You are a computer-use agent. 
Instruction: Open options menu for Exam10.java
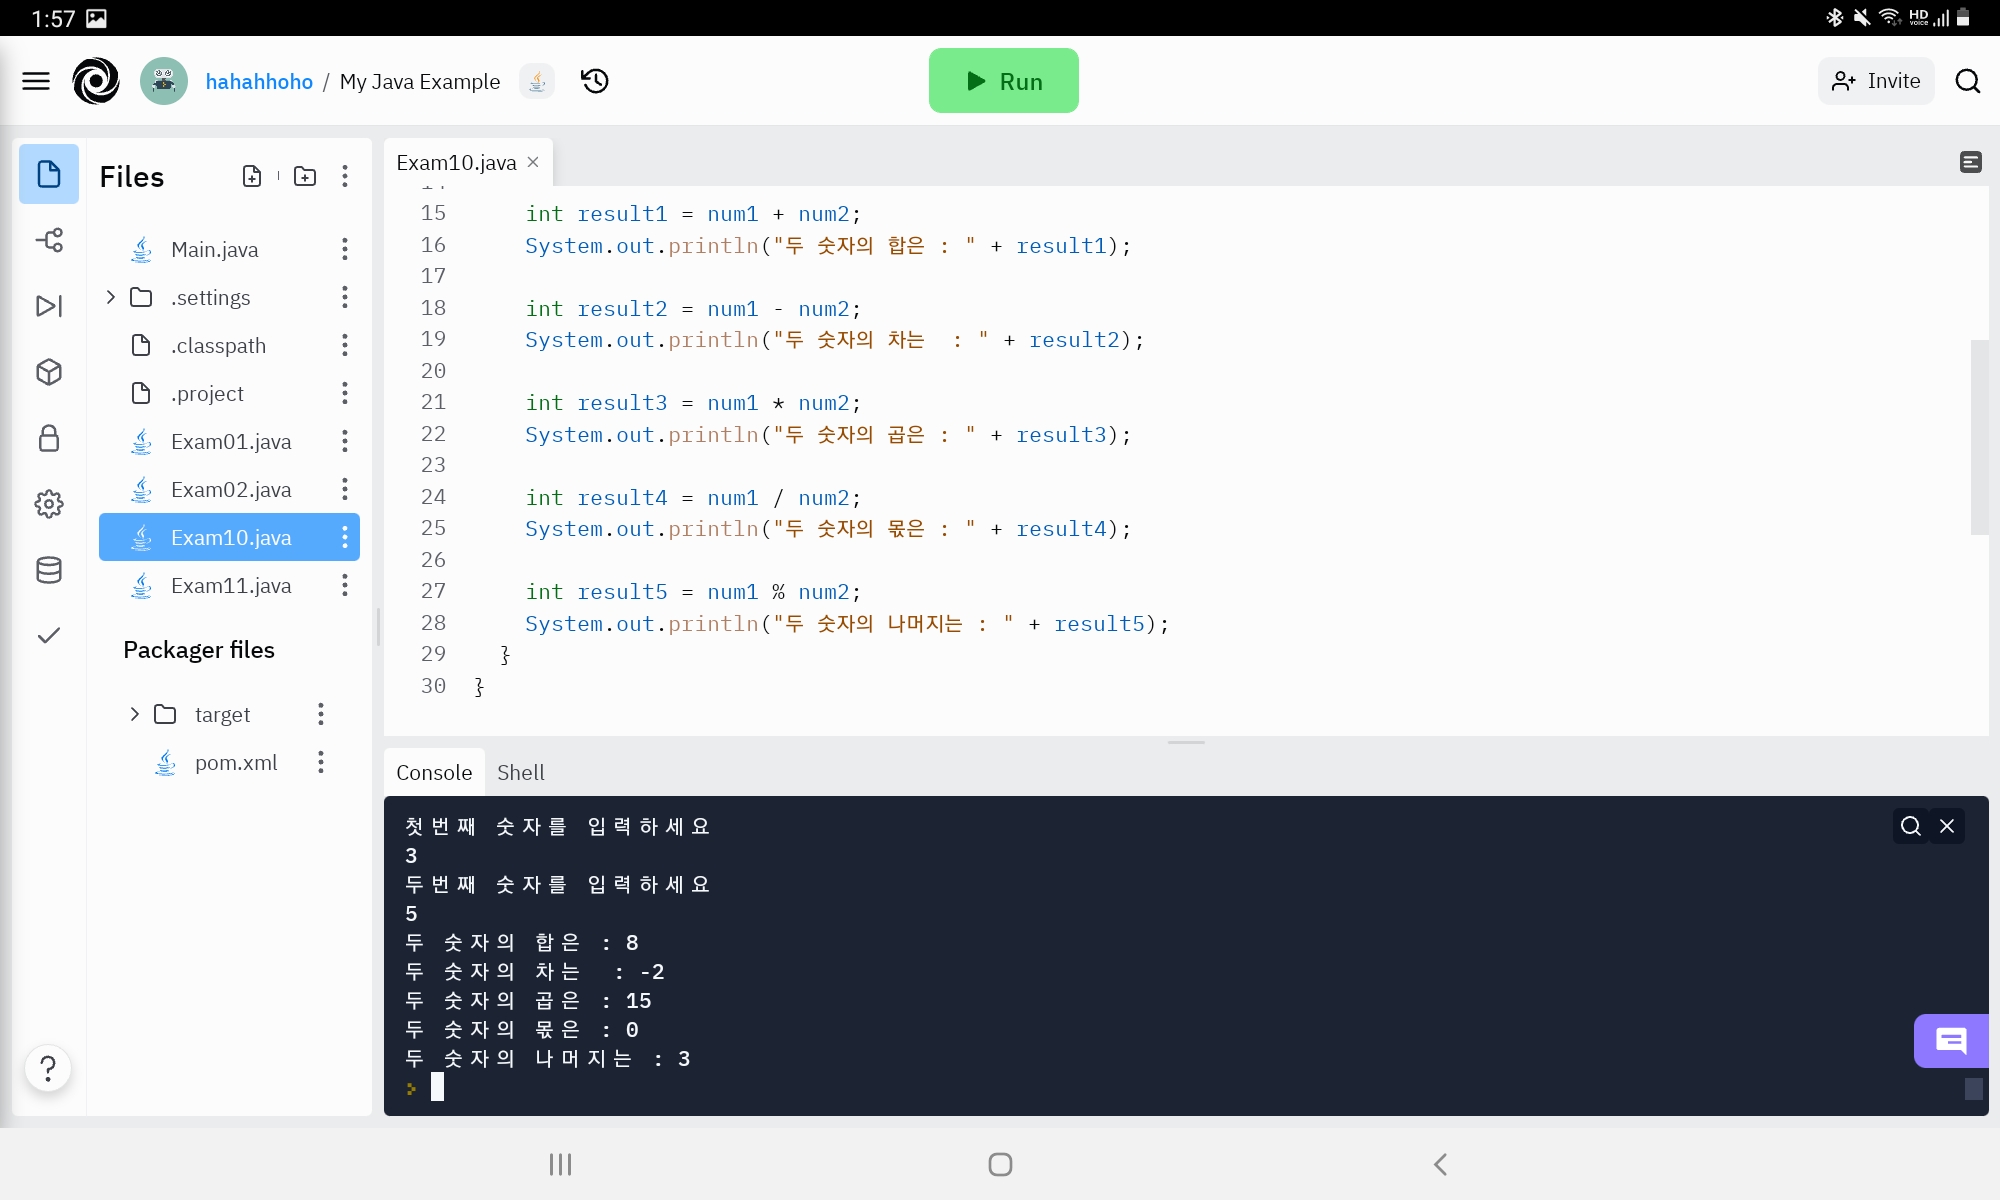point(345,537)
